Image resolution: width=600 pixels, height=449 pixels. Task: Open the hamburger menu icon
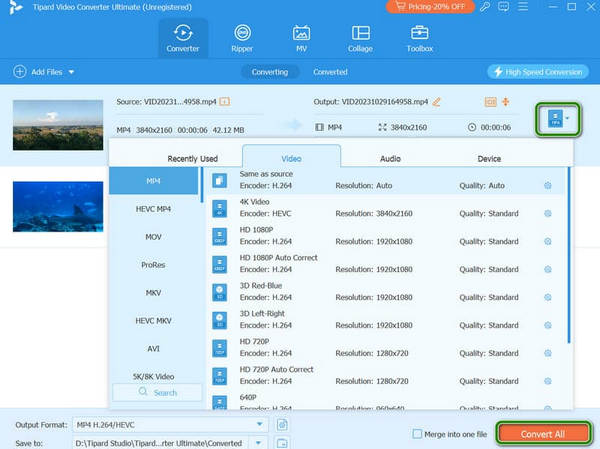(x=523, y=7)
